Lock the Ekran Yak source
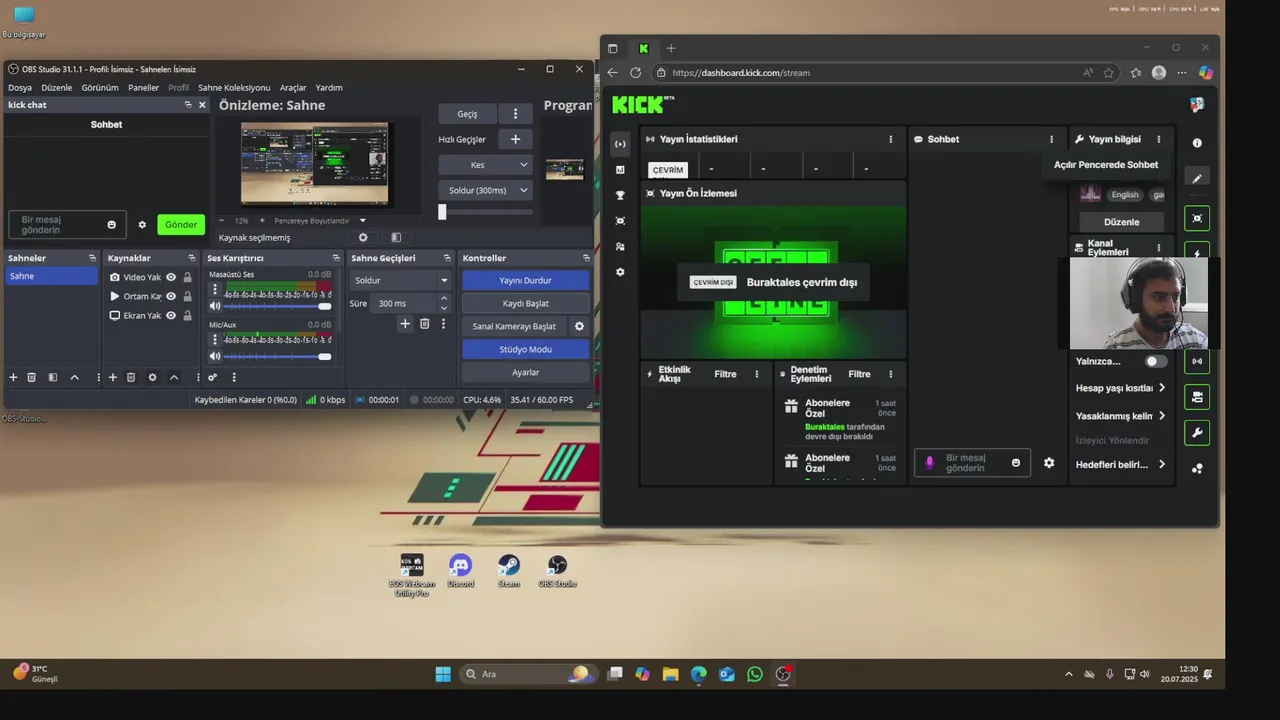Screen dimensions: 1280x720 [x=187, y=315]
